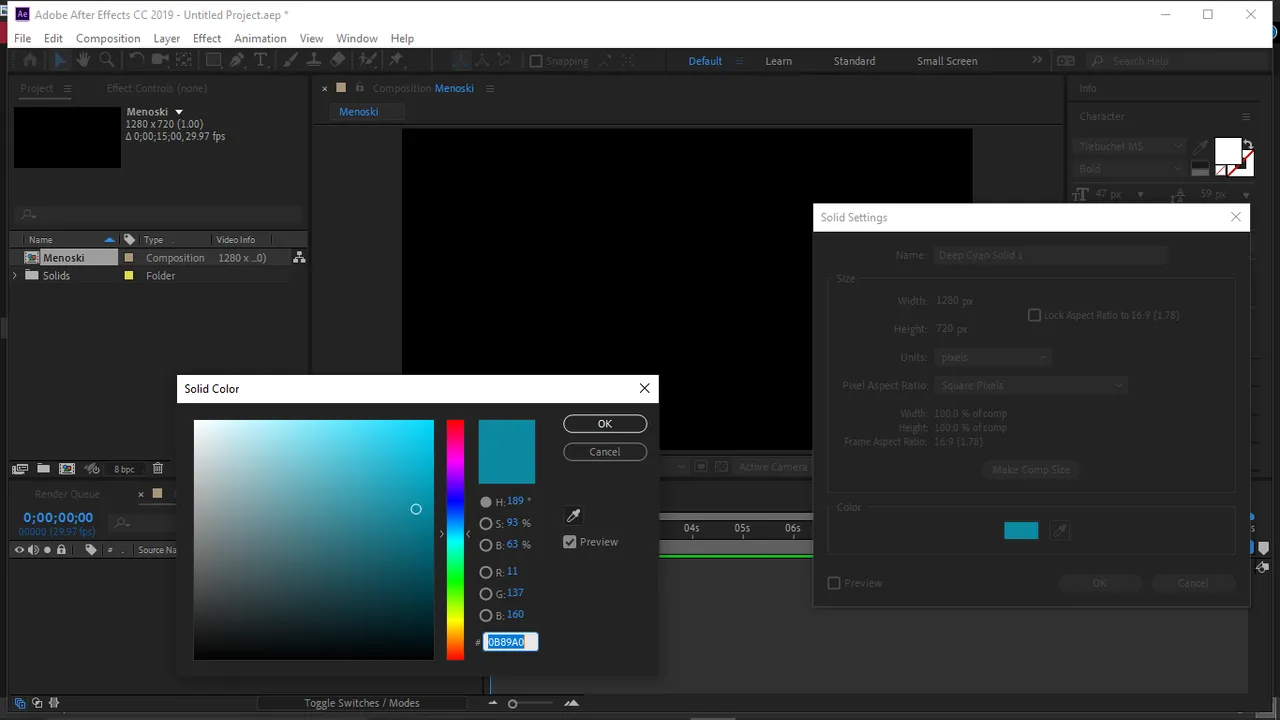Toggle Preview checkbox in Solid Settings window
Screen dimensions: 1280x720
[834, 583]
